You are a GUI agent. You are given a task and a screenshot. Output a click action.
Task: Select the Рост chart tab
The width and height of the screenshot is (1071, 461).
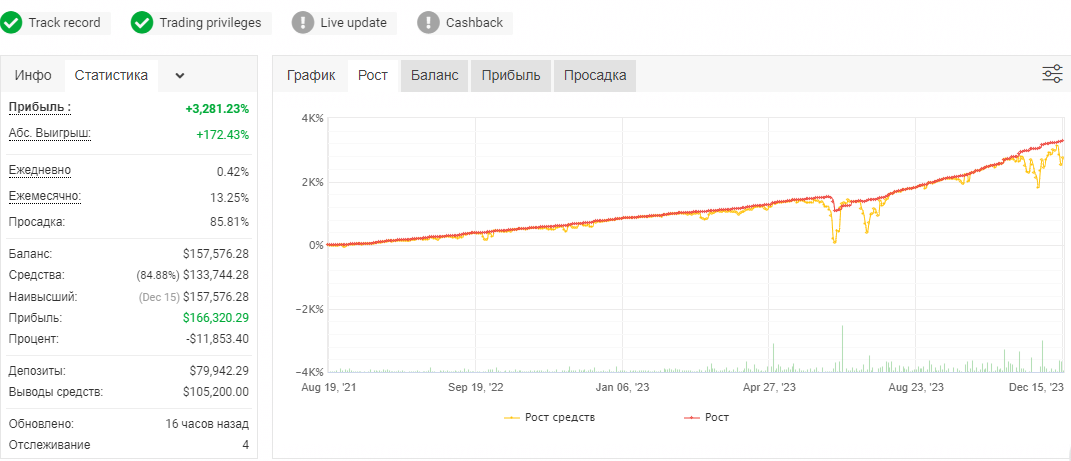373,75
